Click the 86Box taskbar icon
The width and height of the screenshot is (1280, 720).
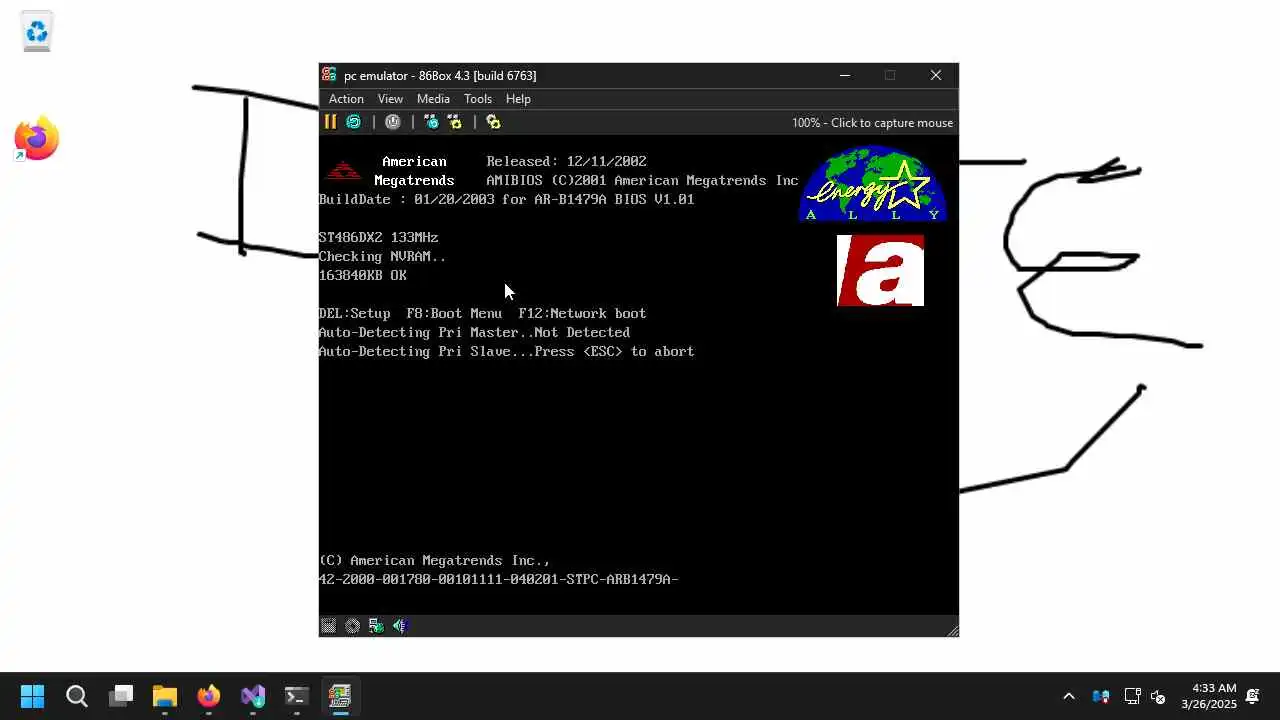pos(341,696)
